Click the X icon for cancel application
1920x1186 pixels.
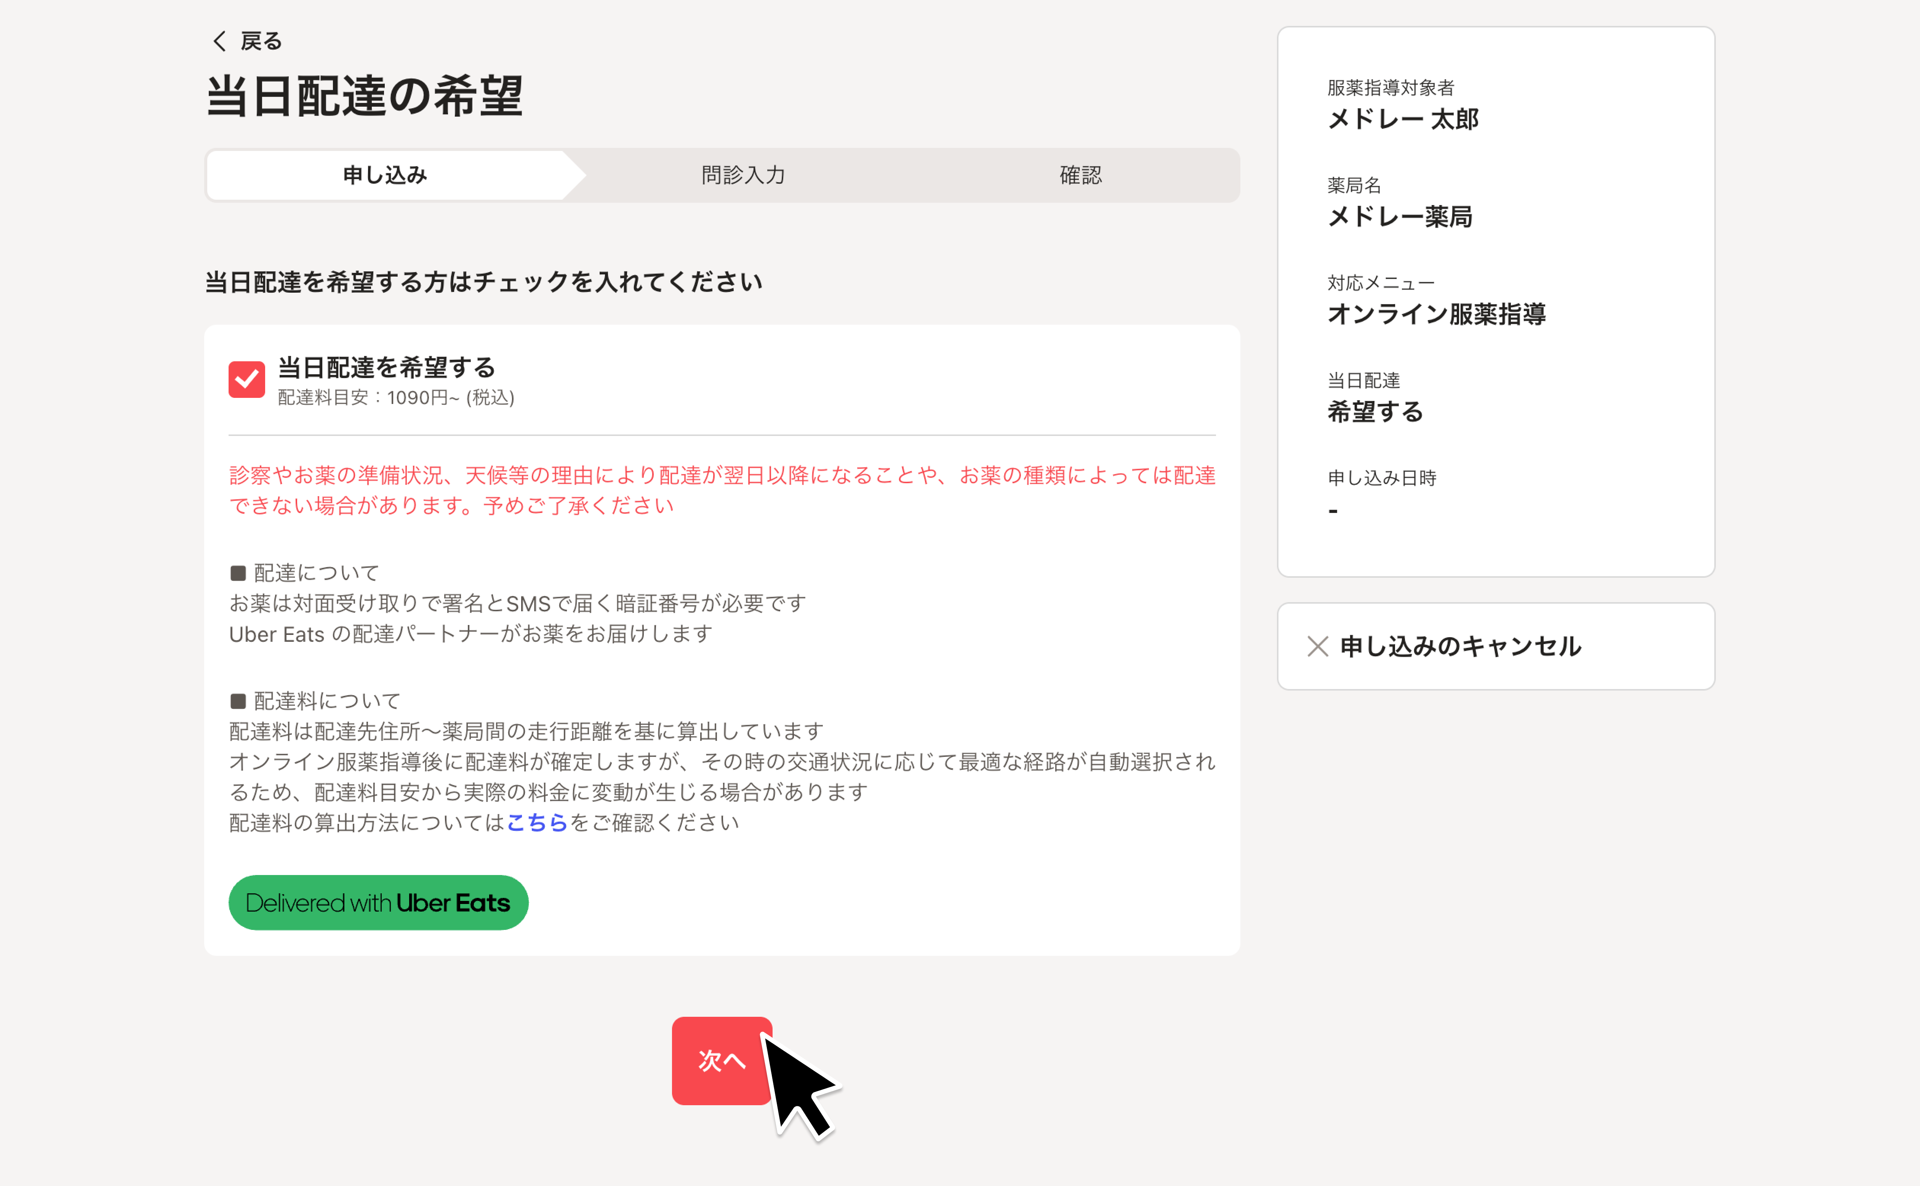pos(1317,647)
